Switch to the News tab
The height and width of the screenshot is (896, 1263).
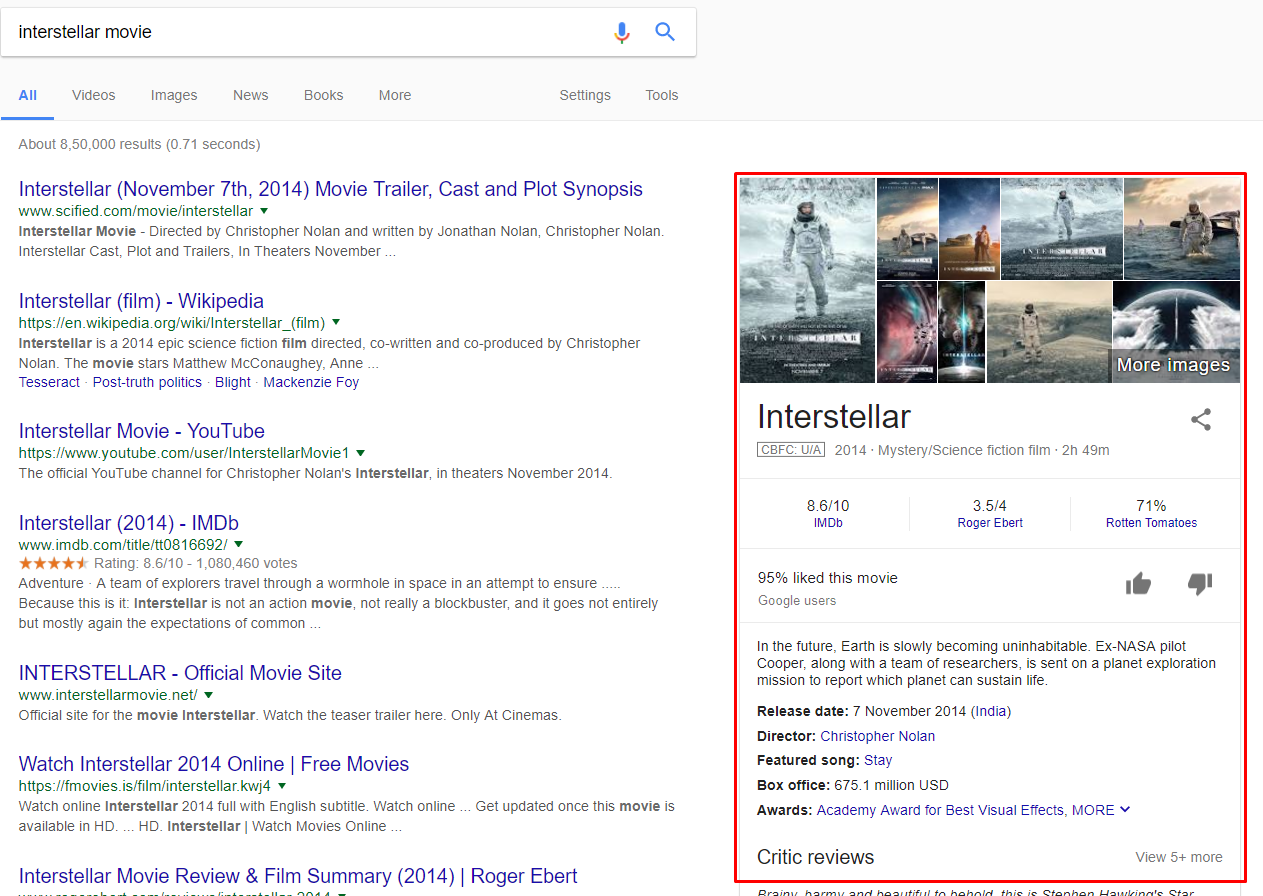pyautogui.click(x=250, y=95)
